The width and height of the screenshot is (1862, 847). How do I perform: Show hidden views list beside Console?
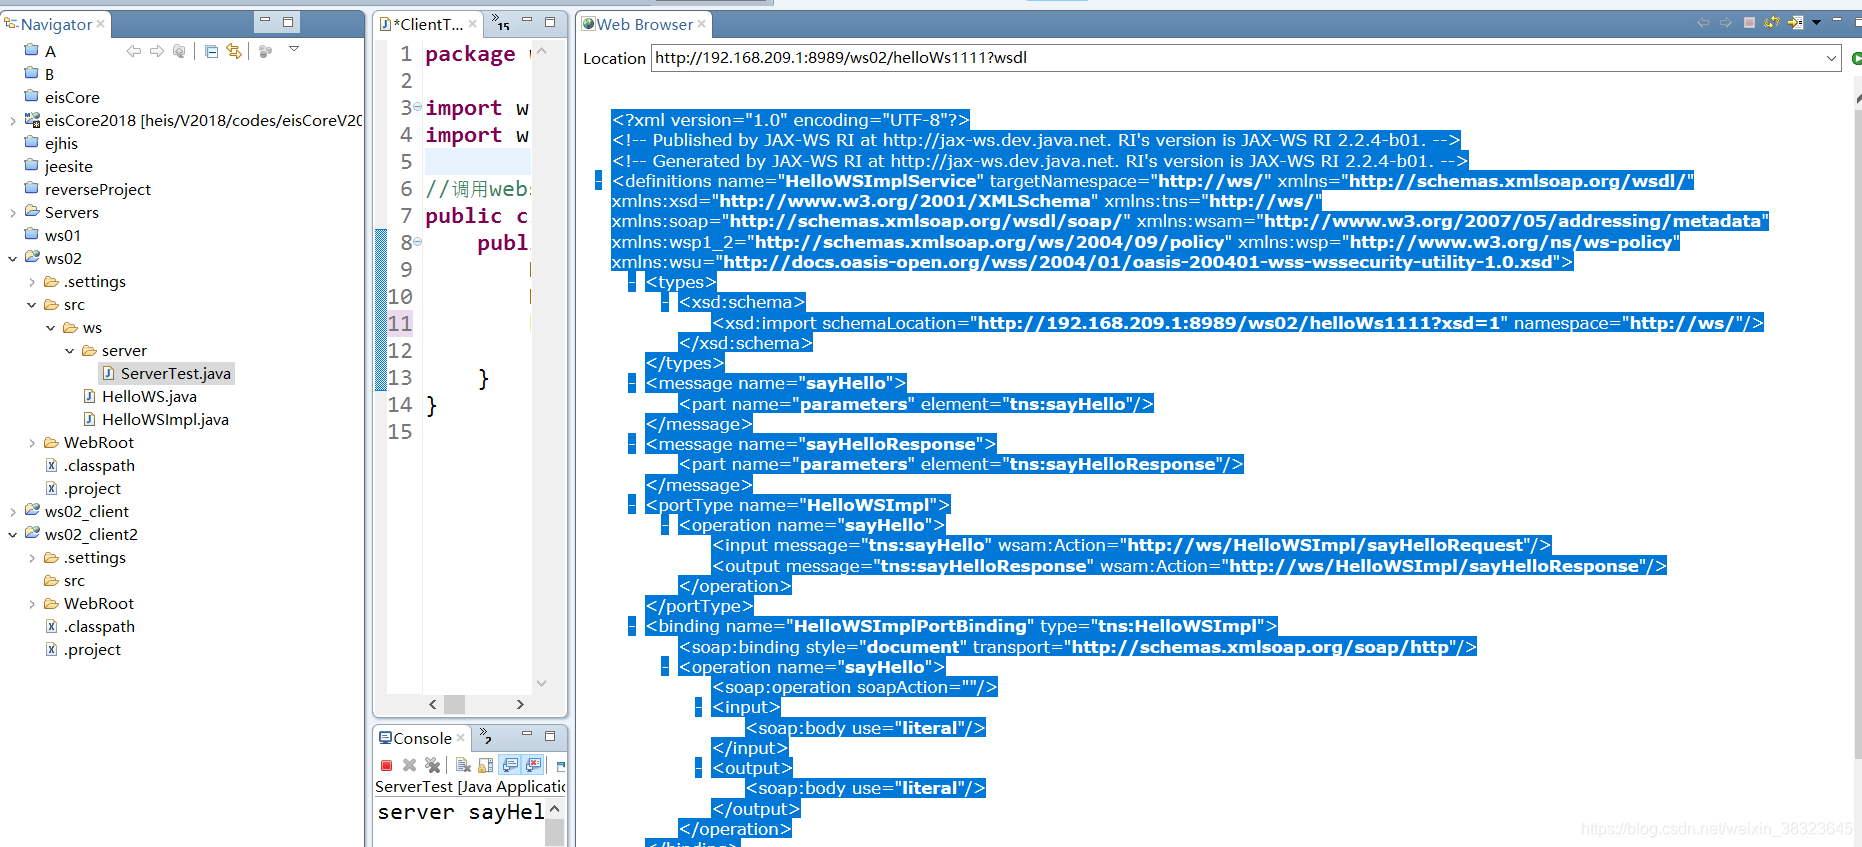[x=486, y=737]
